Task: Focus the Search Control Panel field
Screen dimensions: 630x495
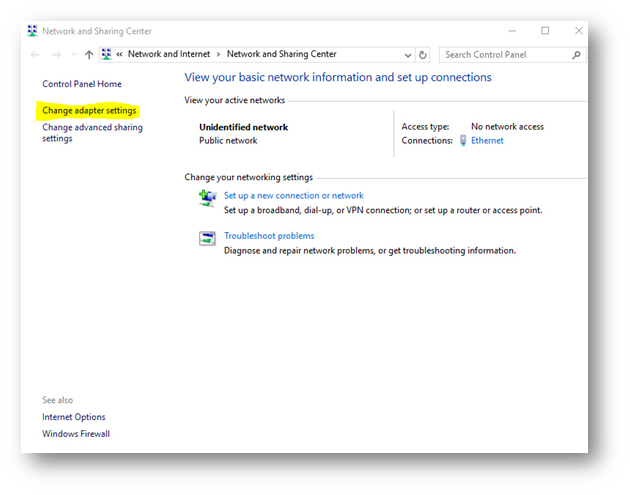Action: [x=505, y=55]
